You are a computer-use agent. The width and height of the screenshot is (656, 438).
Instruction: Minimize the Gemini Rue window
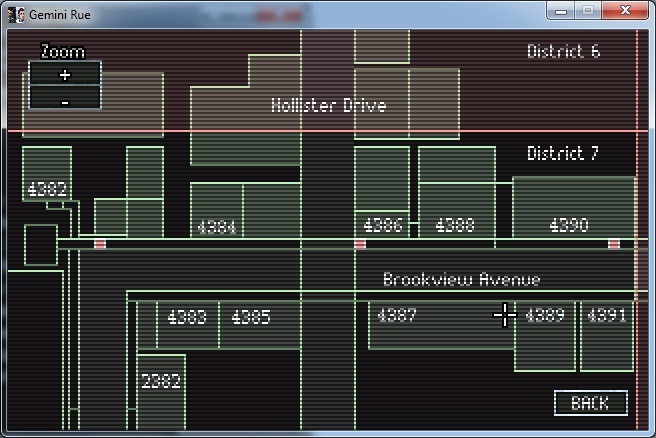(561, 10)
